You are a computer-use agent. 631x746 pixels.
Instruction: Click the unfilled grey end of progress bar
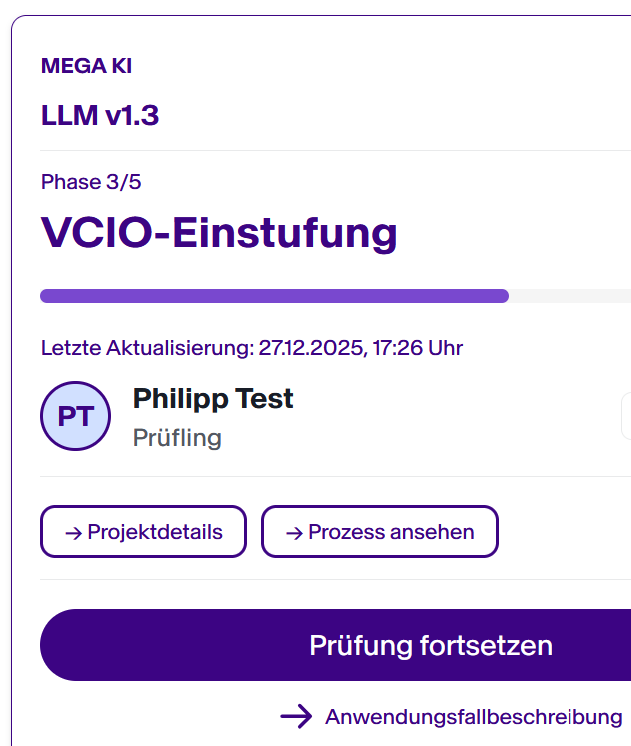pyautogui.click(x=570, y=296)
